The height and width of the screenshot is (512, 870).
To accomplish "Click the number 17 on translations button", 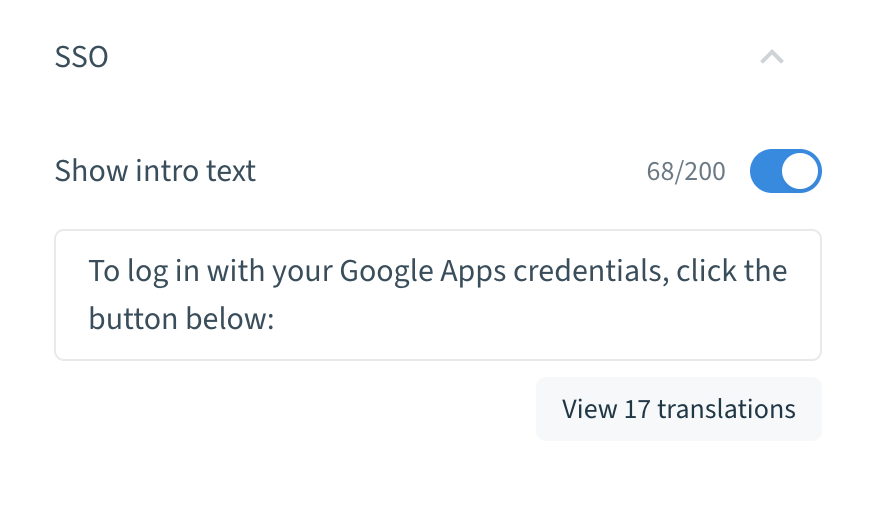I will click(637, 409).
